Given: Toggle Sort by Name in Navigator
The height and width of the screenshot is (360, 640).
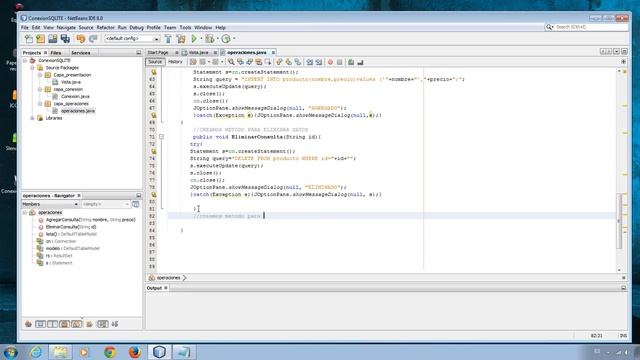Looking at the screenshot, I should tap(102, 324).
